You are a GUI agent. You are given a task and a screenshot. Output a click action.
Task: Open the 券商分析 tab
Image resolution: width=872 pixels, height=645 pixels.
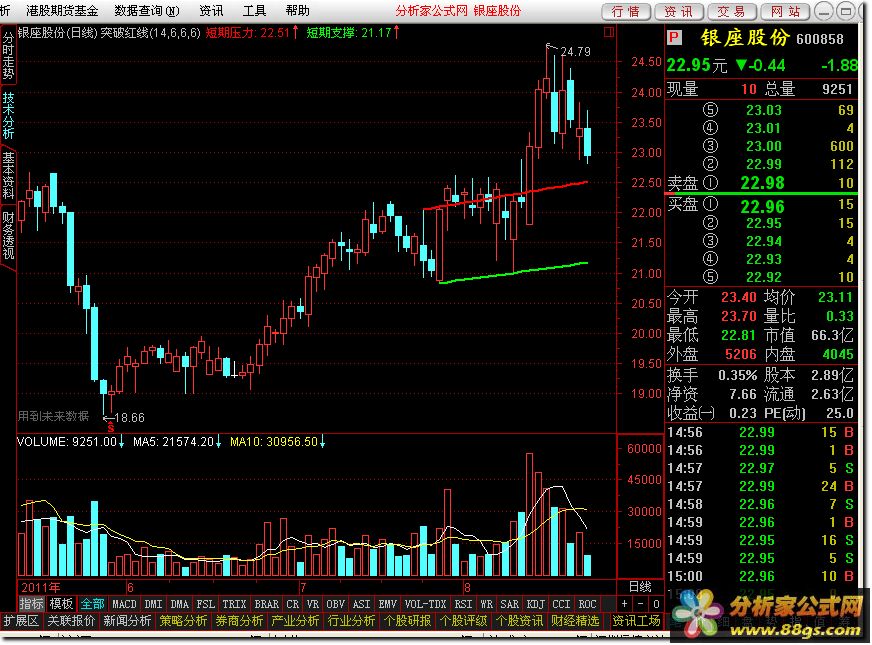240,621
